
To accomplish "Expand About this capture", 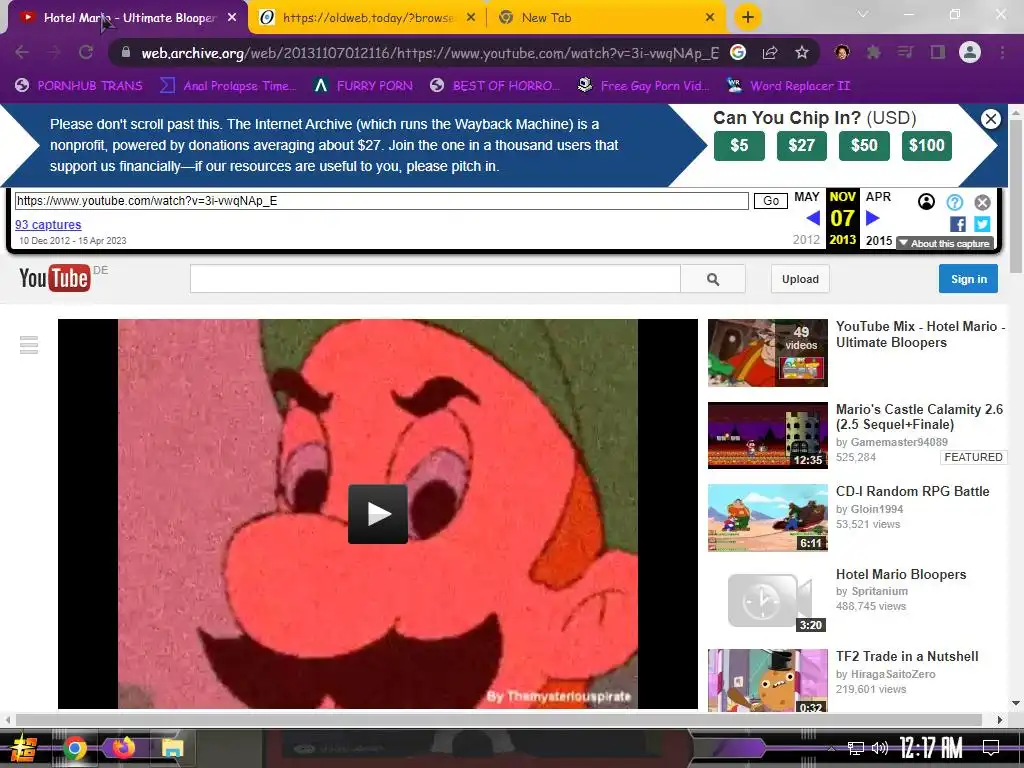I will coord(945,243).
